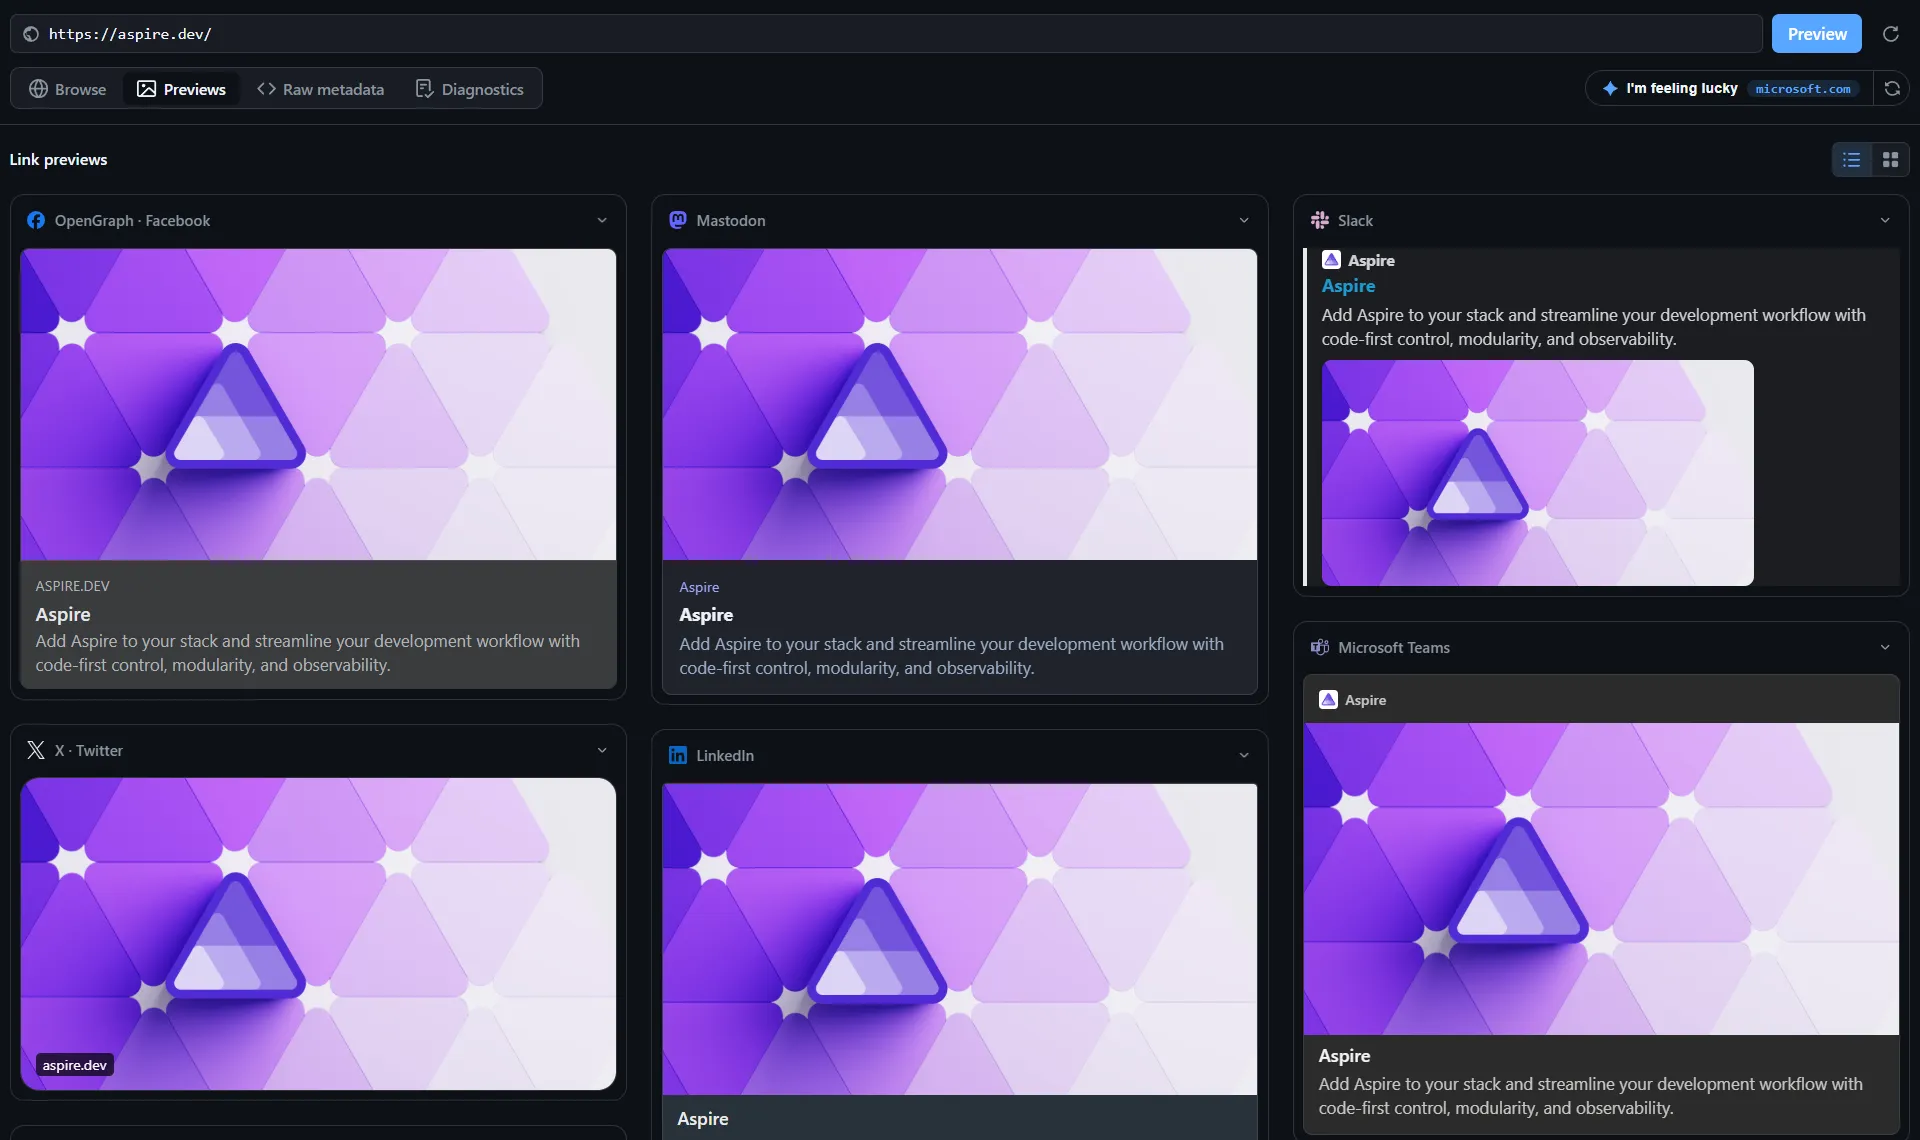Collapse the Mastodon preview card
This screenshot has width=1920, height=1140.
[x=1244, y=220]
